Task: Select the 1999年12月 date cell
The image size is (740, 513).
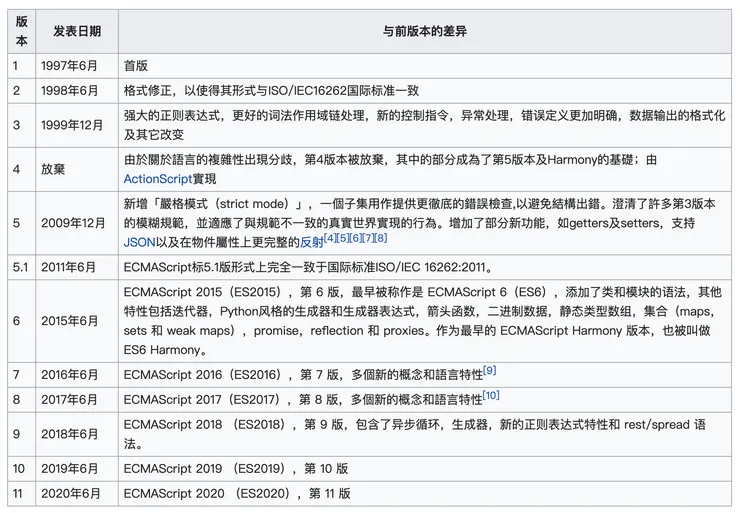Action: click(77, 125)
